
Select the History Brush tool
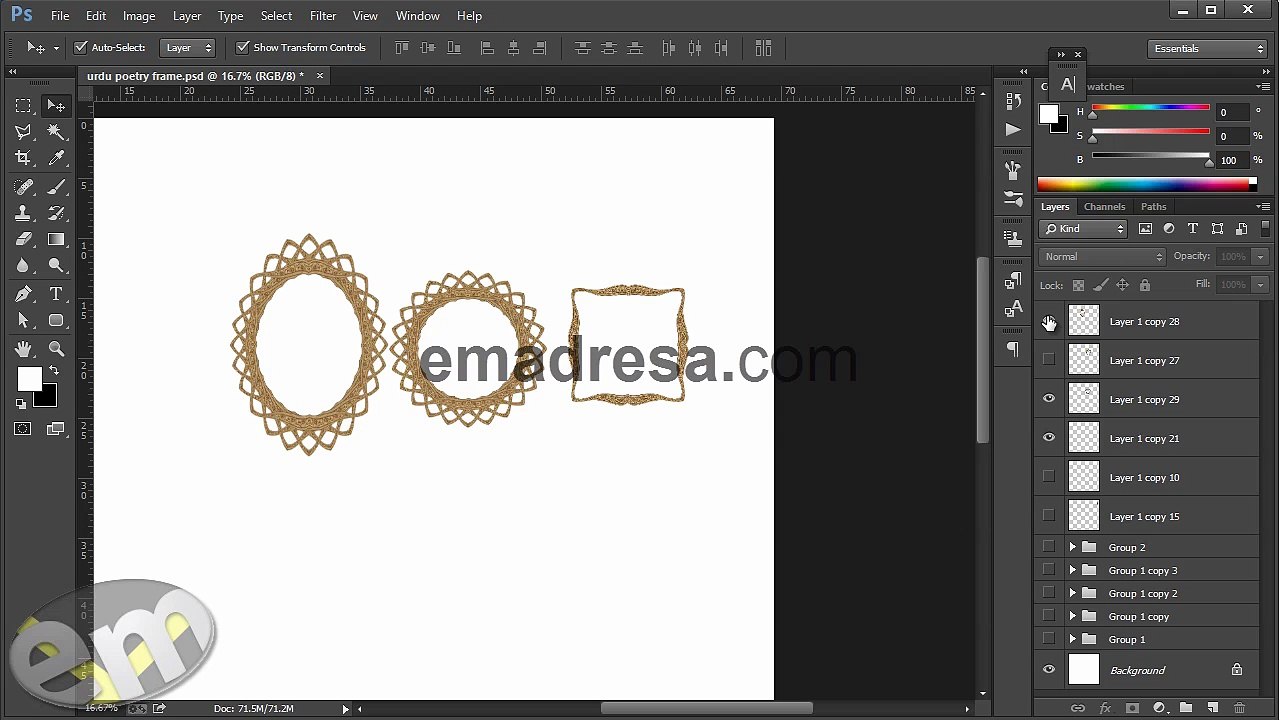[56, 213]
